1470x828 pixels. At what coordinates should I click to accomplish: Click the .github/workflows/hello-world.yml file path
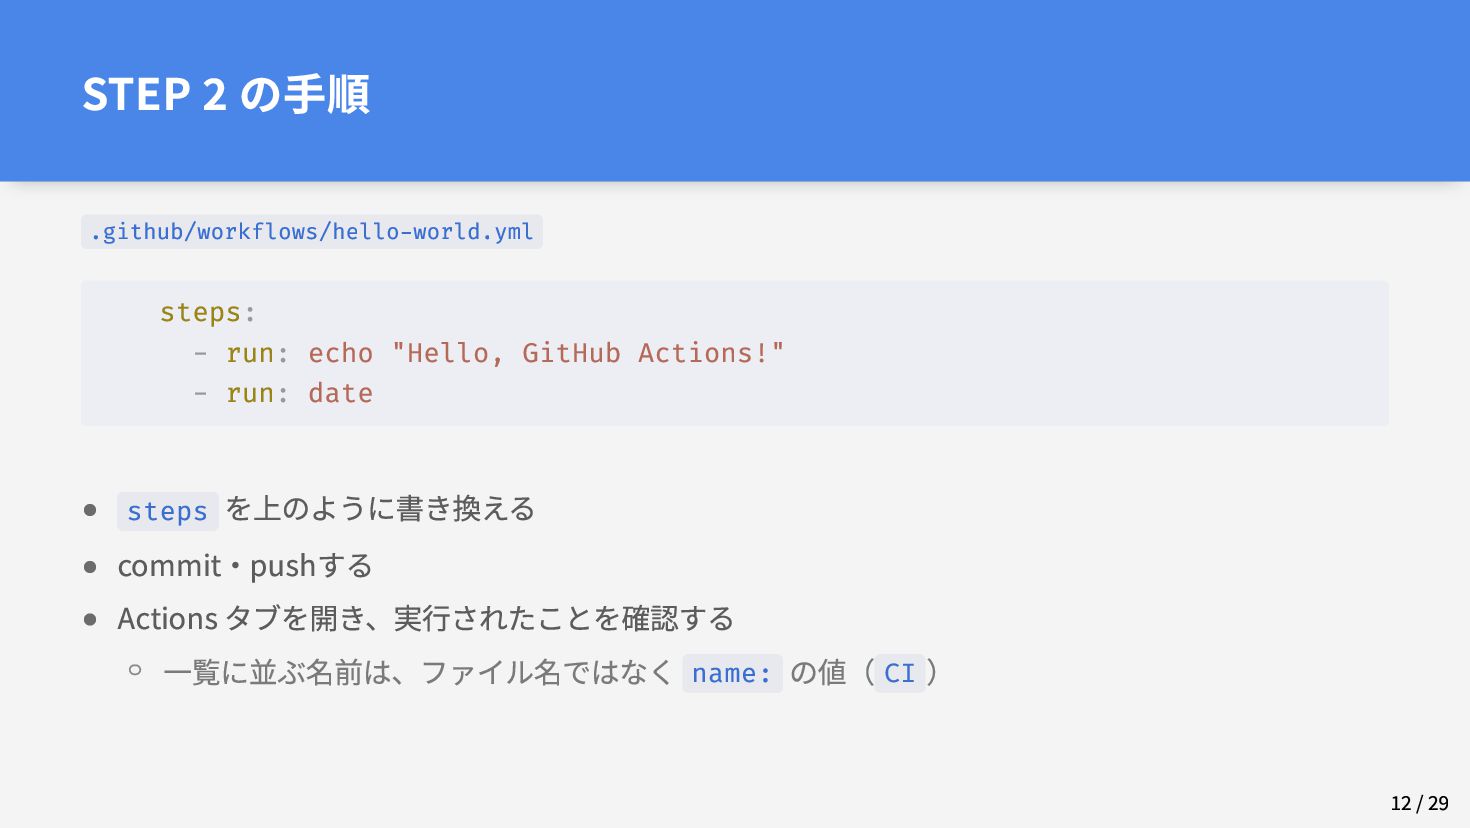pyautogui.click(x=312, y=231)
